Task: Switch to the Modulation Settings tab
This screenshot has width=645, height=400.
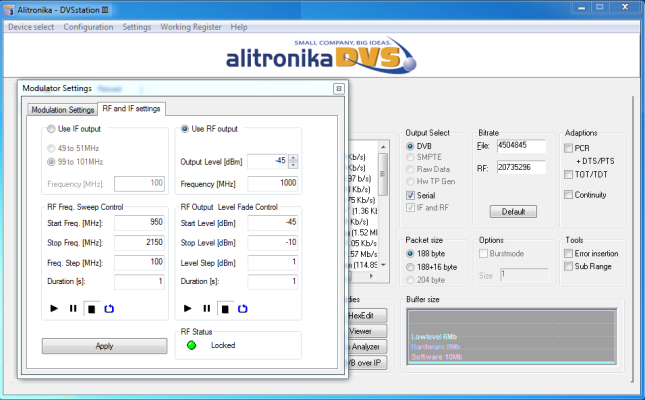Action: click(x=61, y=109)
